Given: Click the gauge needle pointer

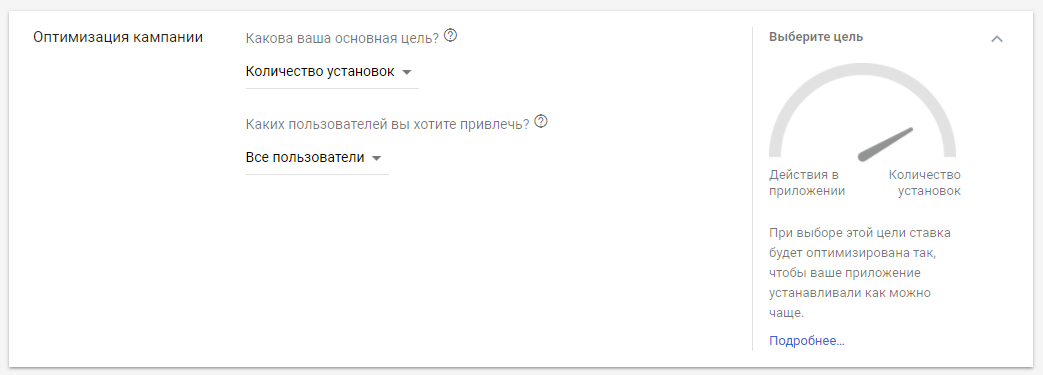Looking at the screenshot, I should tap(885, 144).
